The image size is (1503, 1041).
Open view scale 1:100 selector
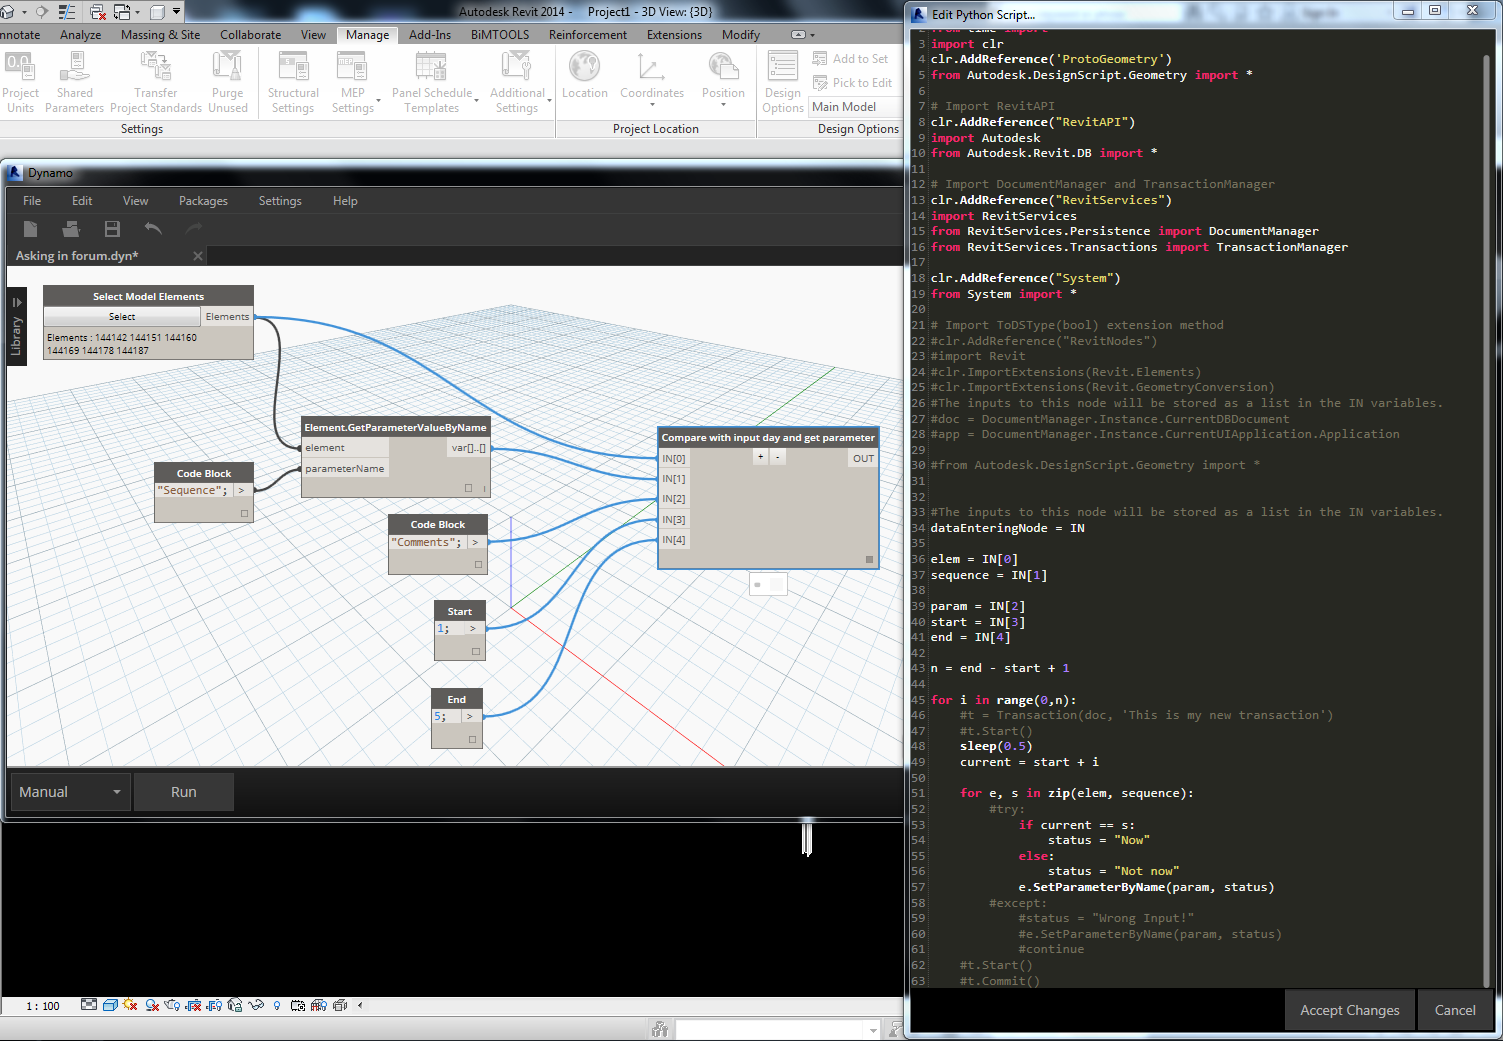coord(43,1006)
